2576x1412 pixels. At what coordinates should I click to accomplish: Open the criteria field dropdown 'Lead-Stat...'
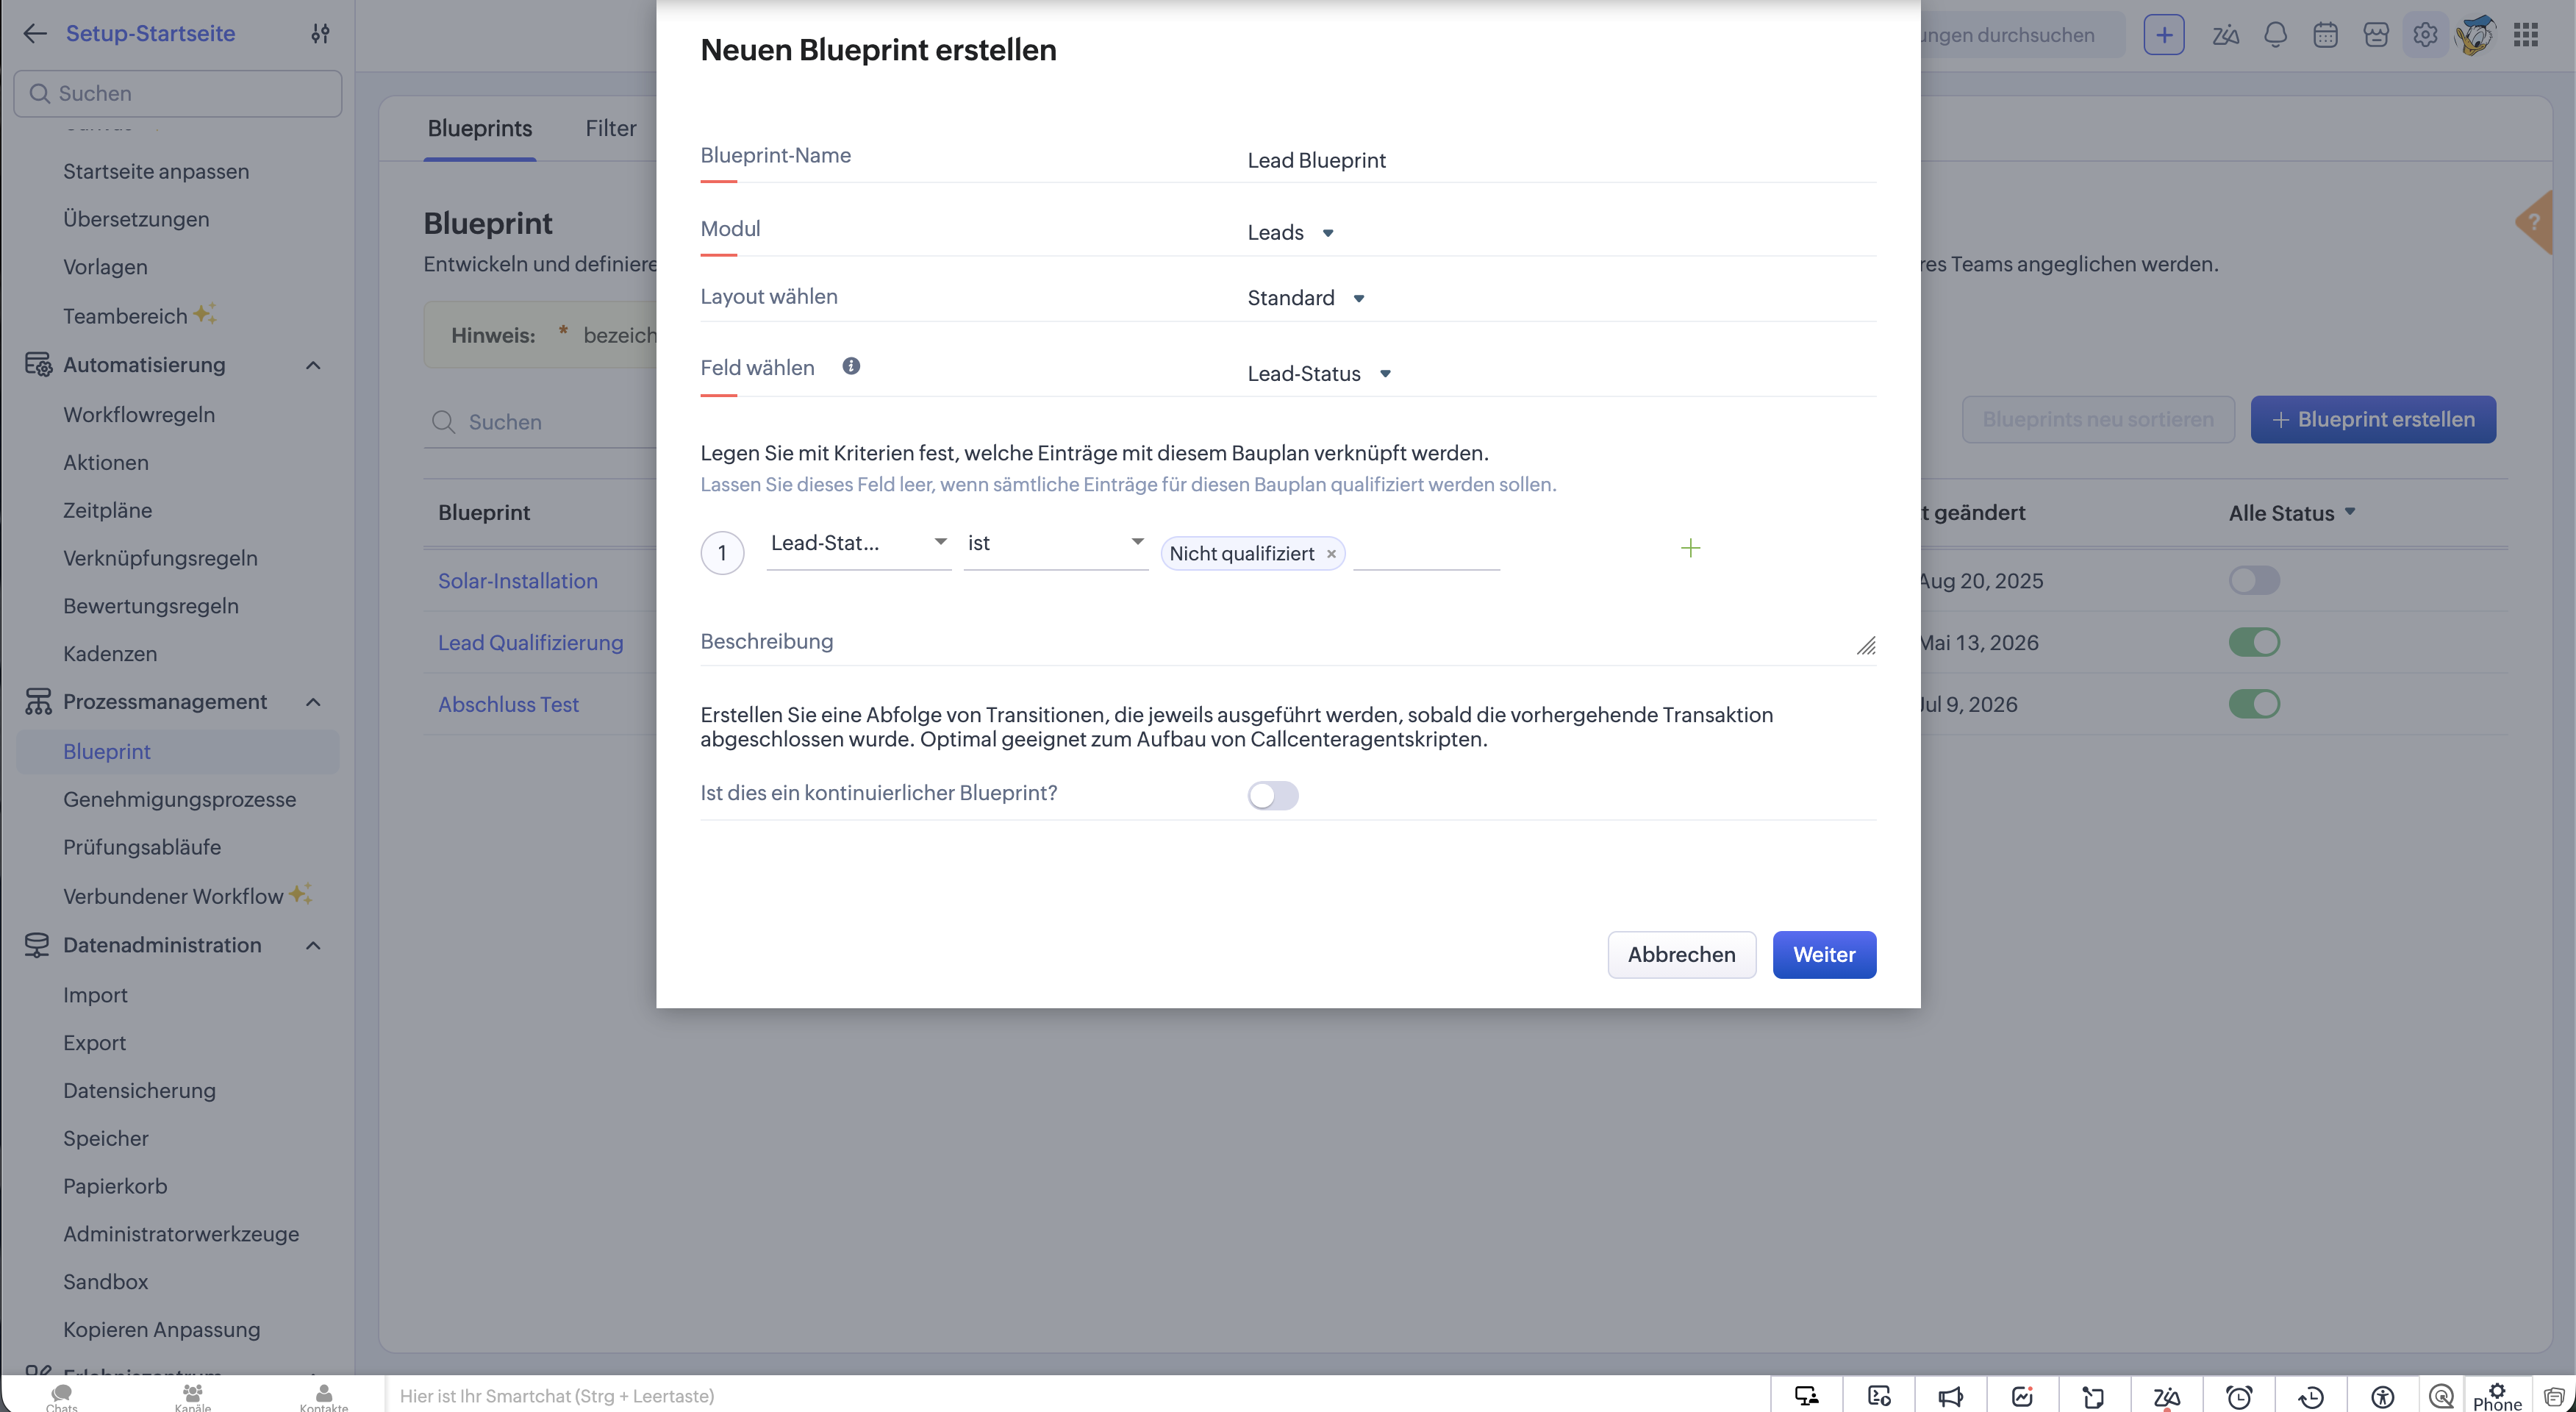point(859,544)
